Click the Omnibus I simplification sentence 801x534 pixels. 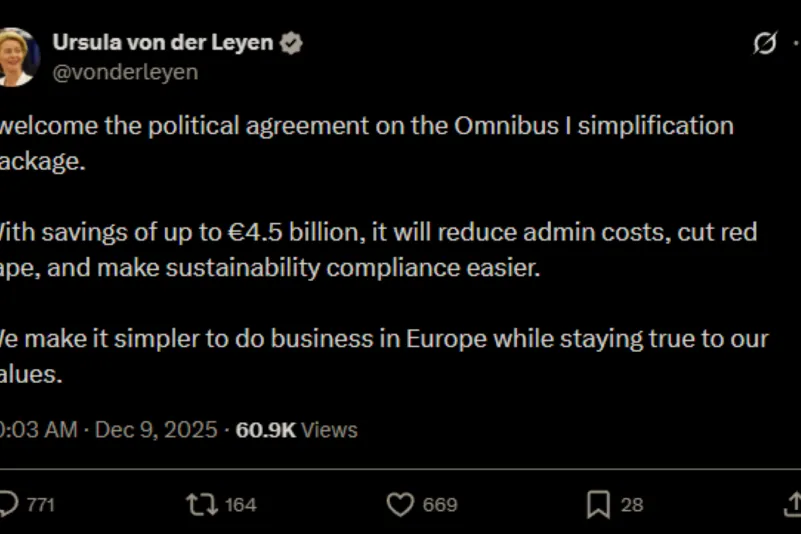tap(370, 127)
